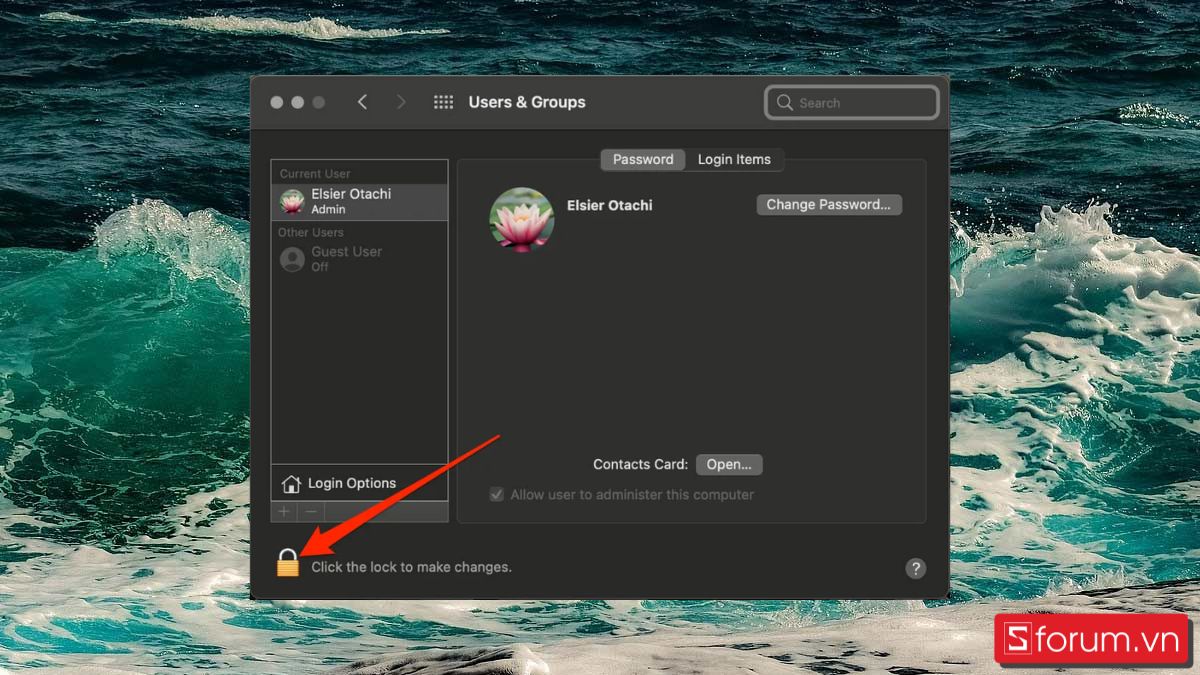The image size is (1200, 675).
Task: Click the Login Options house icon
Action: click(x=291, y=484)
